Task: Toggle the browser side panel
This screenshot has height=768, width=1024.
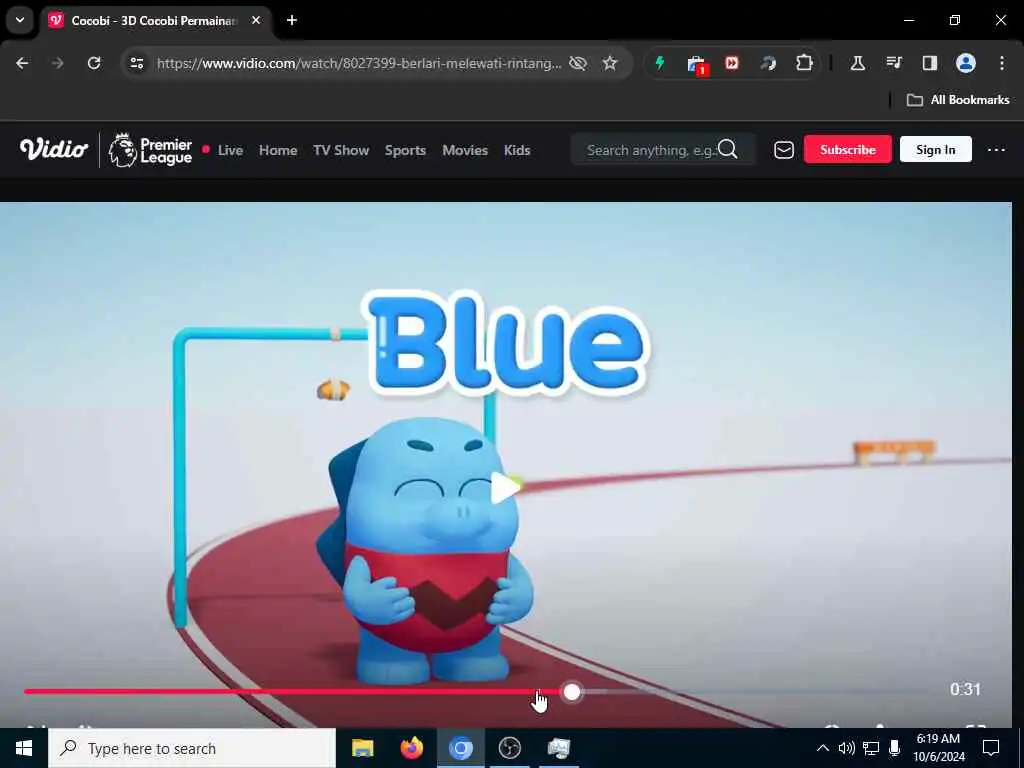Action: [x=929, y=63]
